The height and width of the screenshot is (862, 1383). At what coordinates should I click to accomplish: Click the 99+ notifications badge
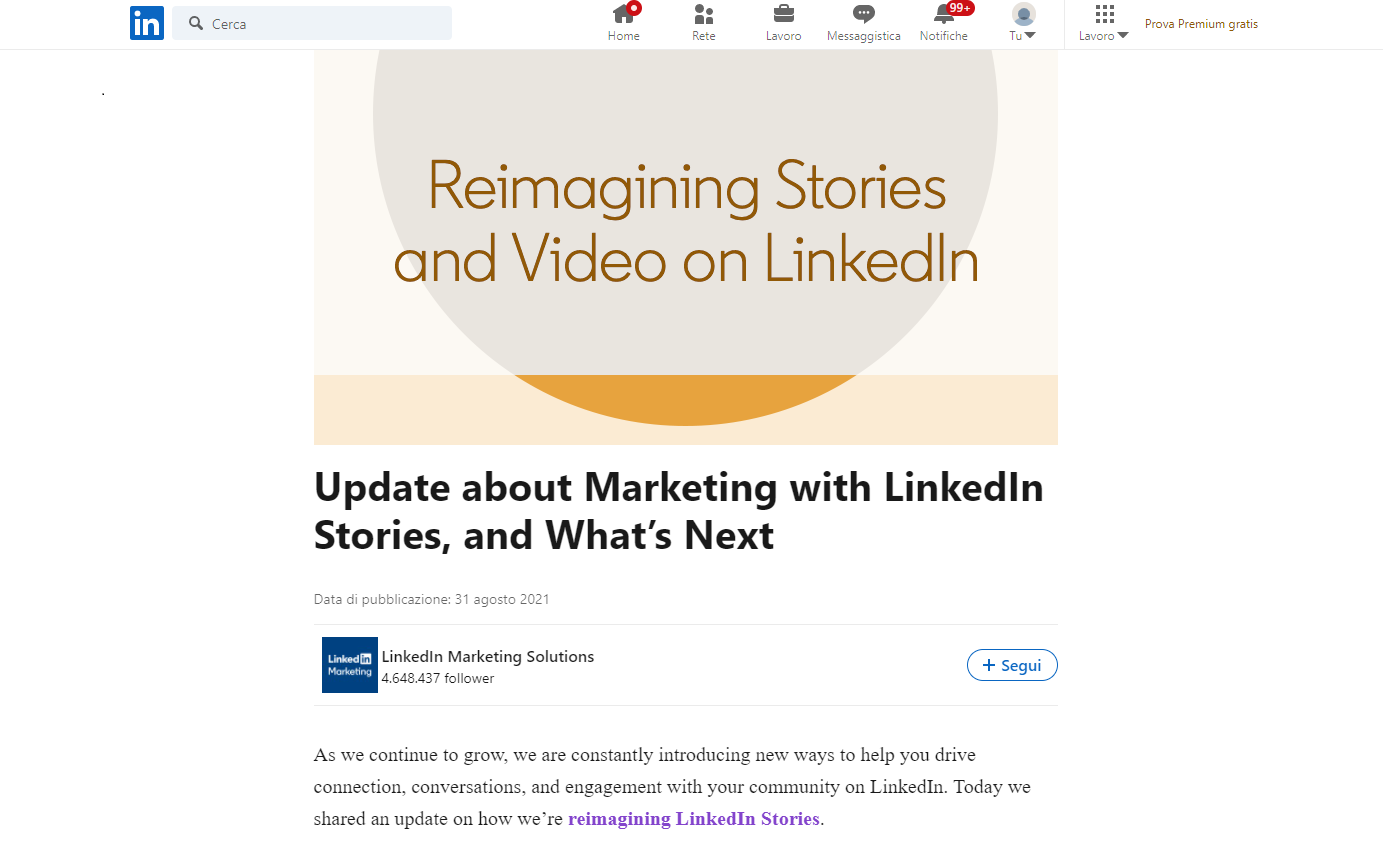pos(960,8)
